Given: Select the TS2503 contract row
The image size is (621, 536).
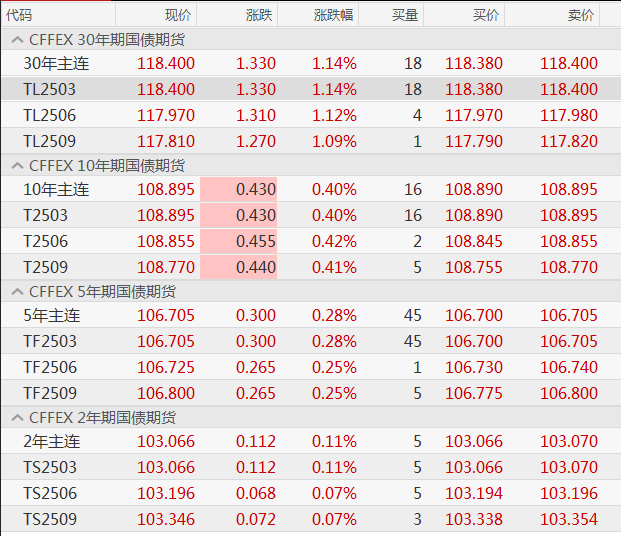Looking at the screenshot, I should pos(311,467).
